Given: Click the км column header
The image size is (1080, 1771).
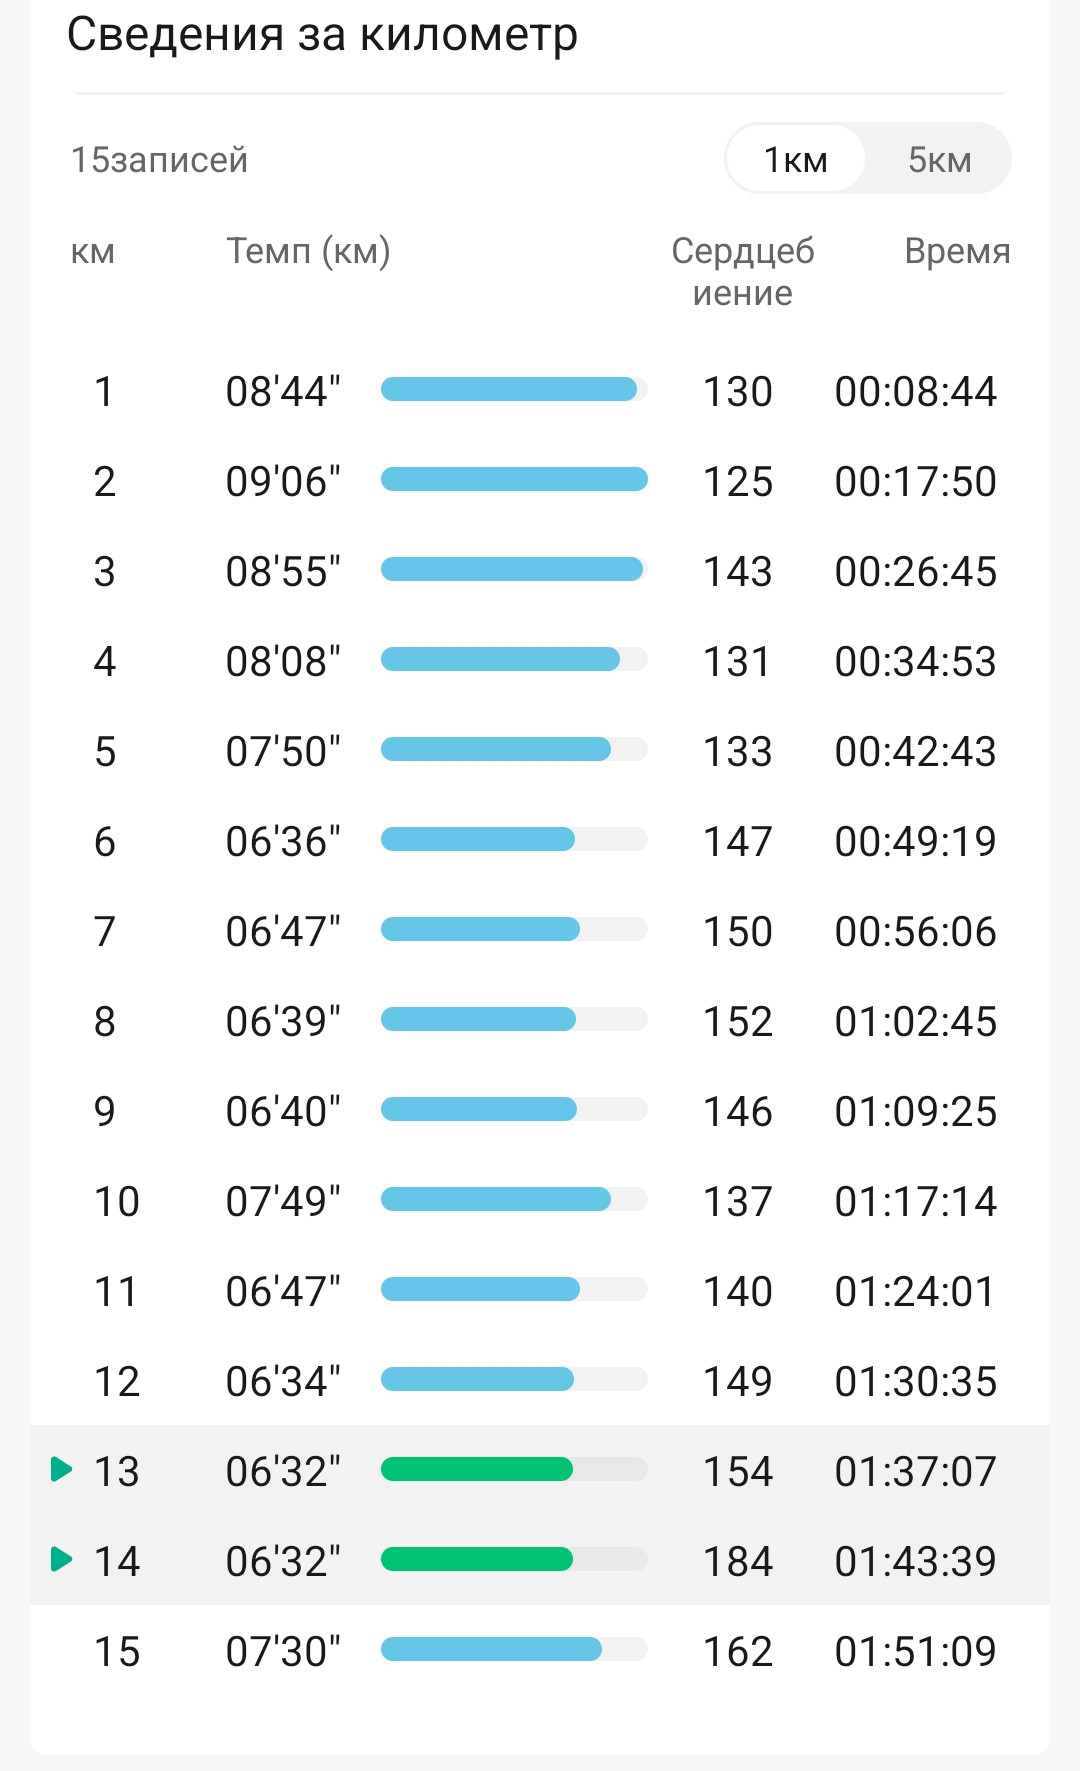Looking at the screenshot, I should click(x=93, y=252).
